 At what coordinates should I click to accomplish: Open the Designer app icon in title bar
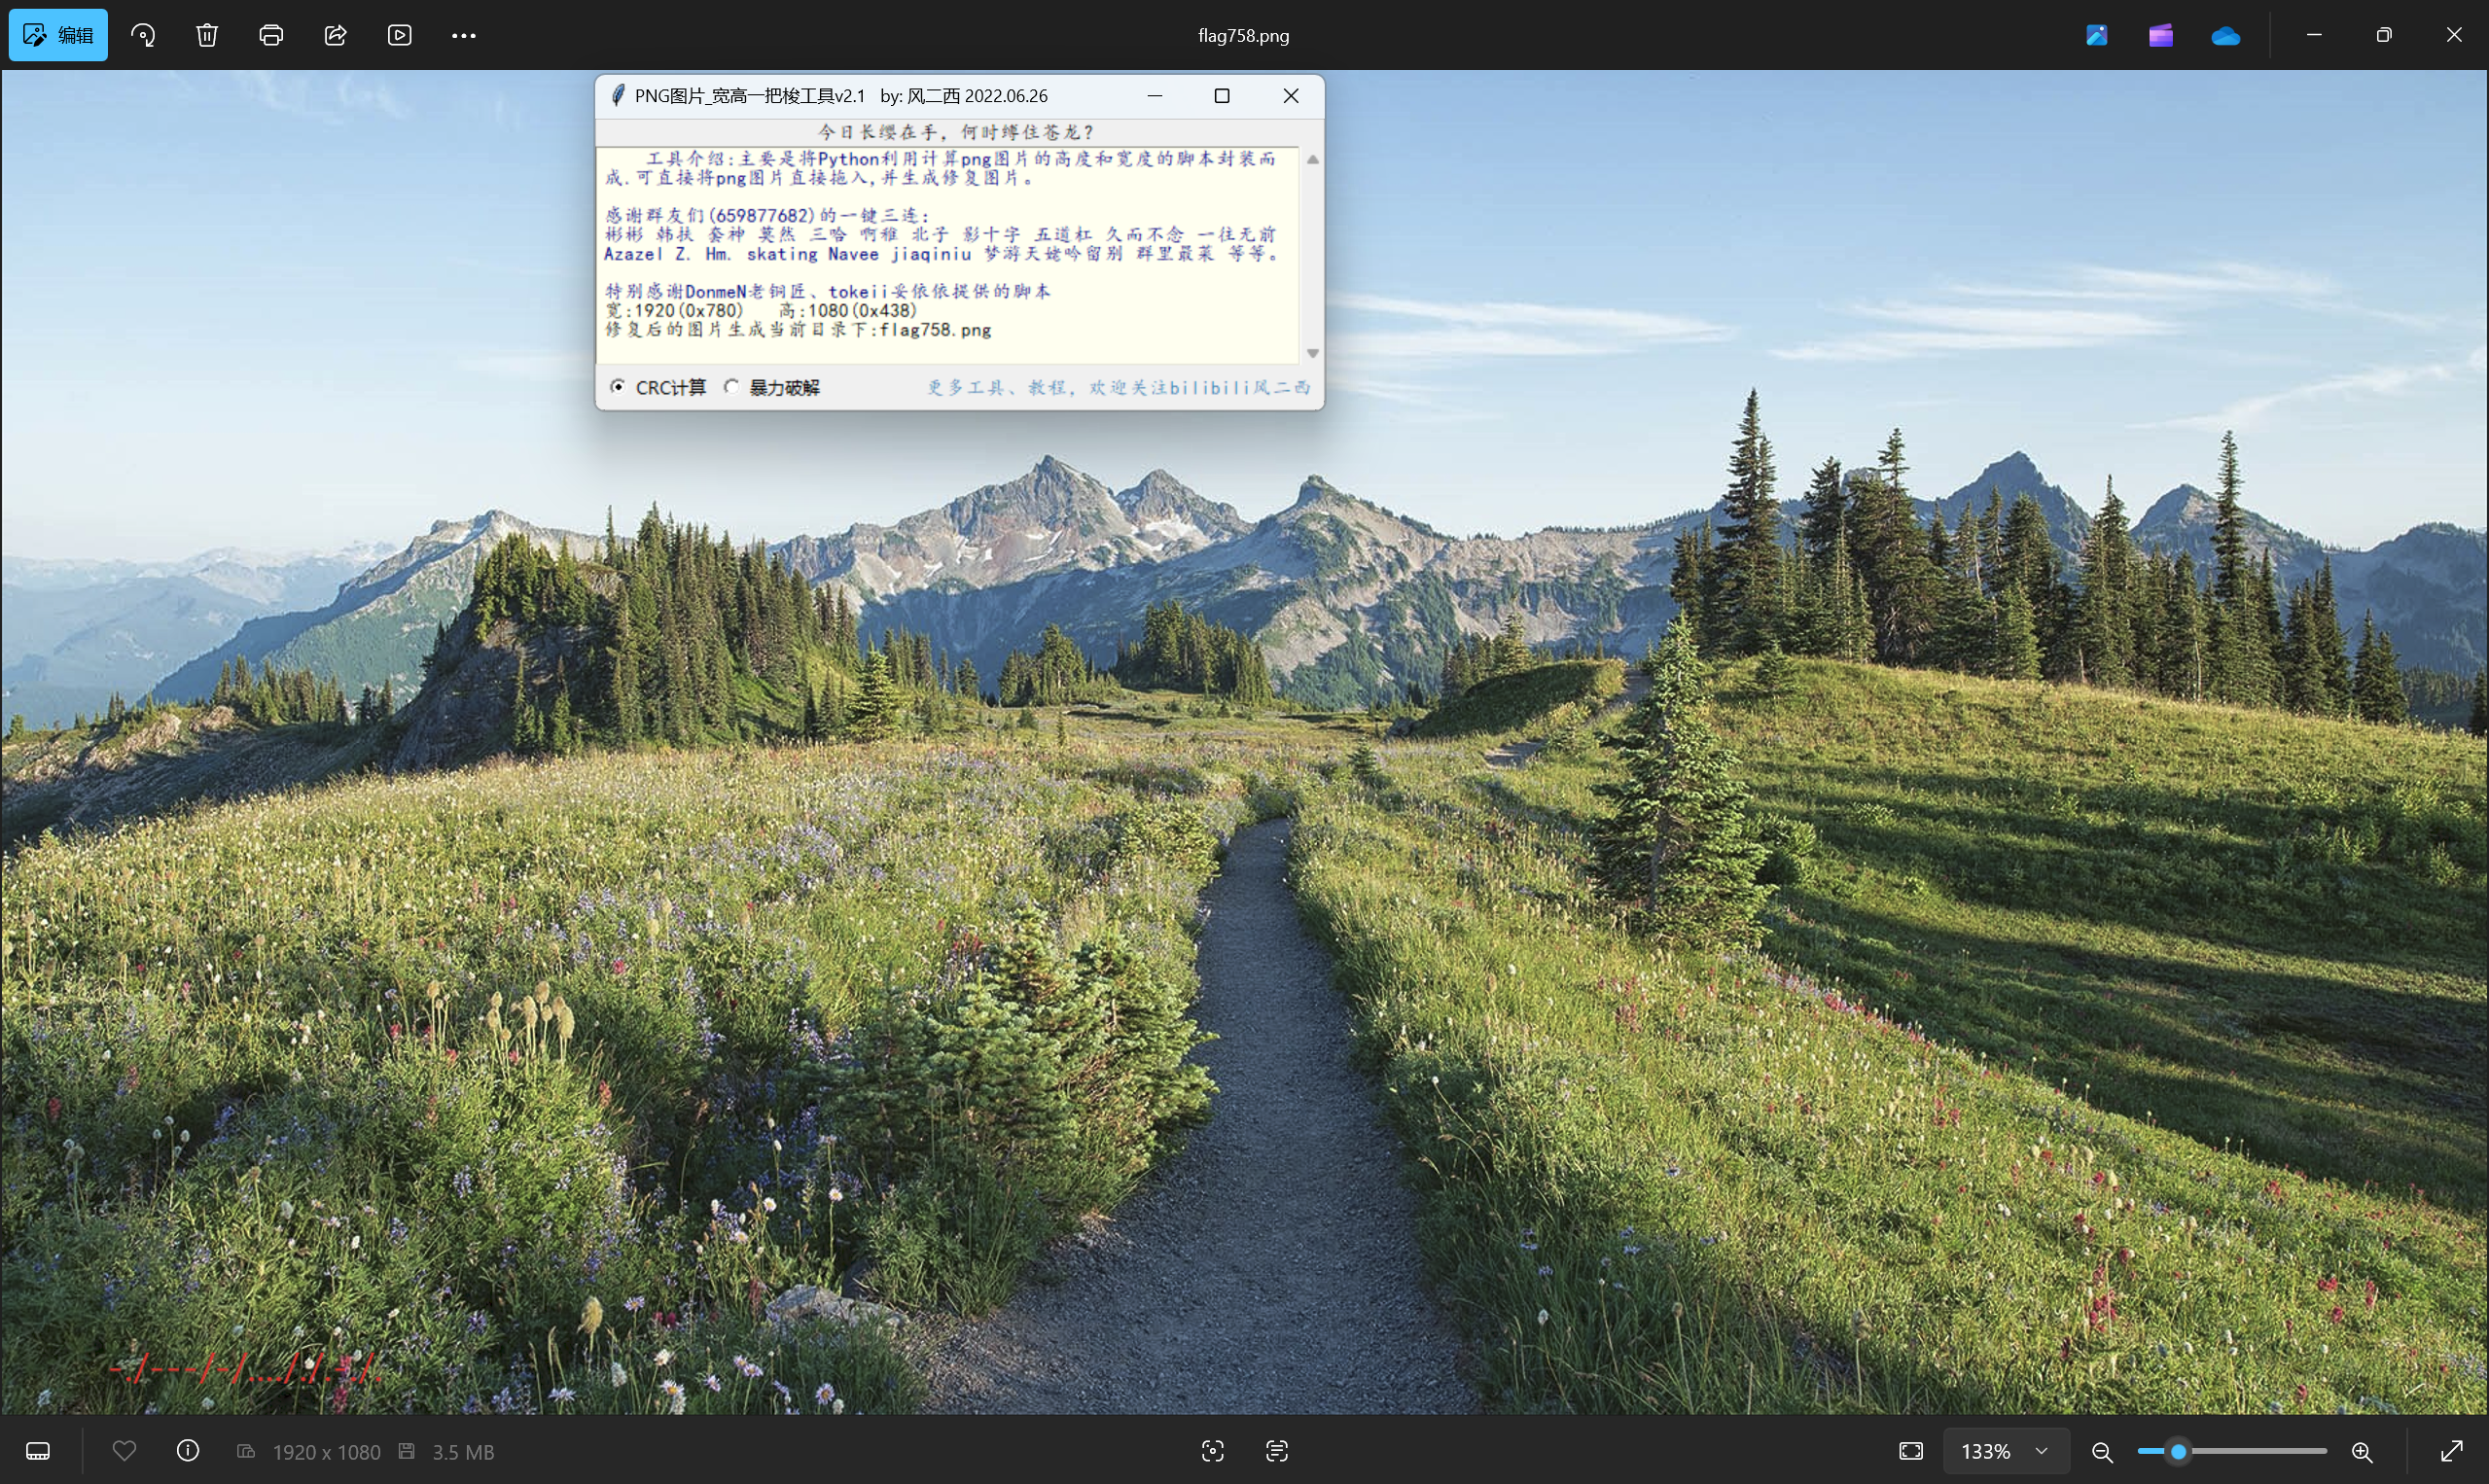click(x=2097, y=35)
